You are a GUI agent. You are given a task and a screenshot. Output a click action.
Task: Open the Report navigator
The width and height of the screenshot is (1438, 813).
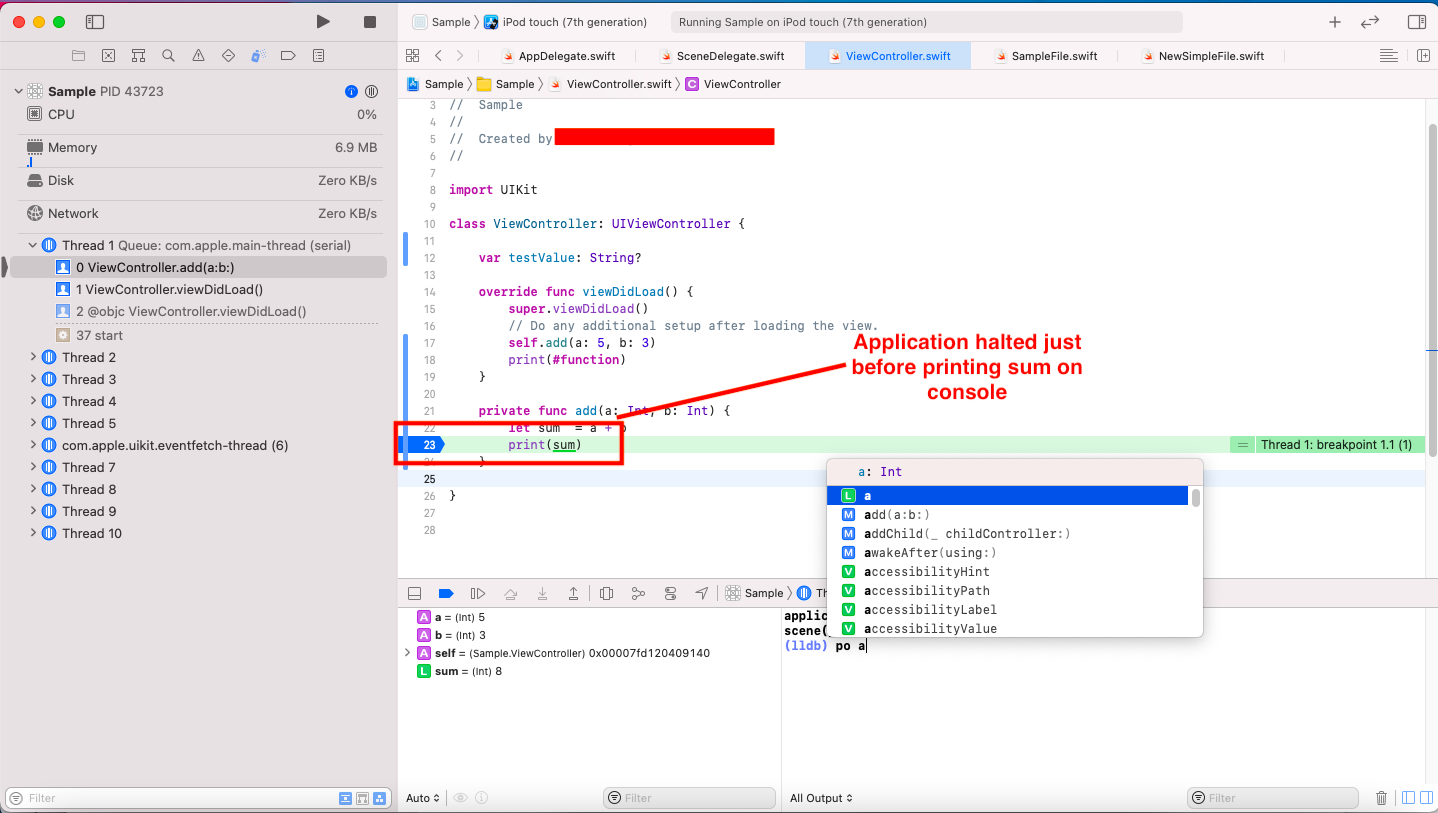[x=318, y=56]
